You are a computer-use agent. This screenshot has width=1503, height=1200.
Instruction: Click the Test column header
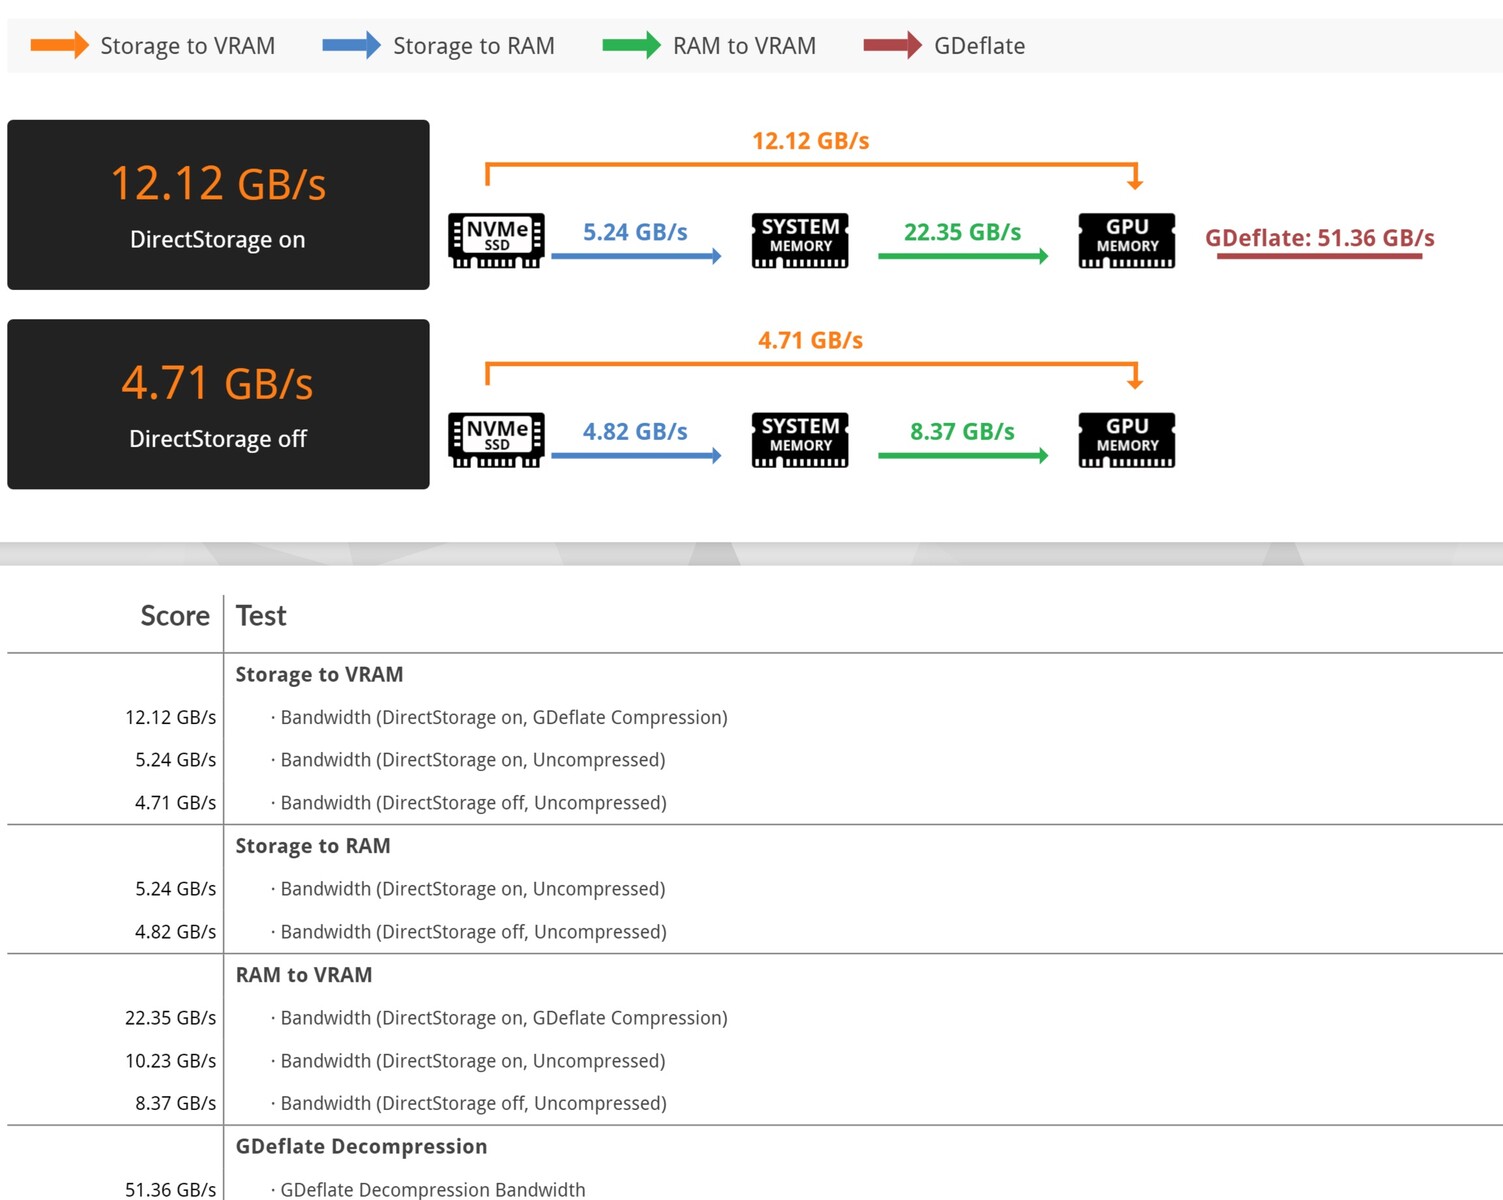coord(261,616)
